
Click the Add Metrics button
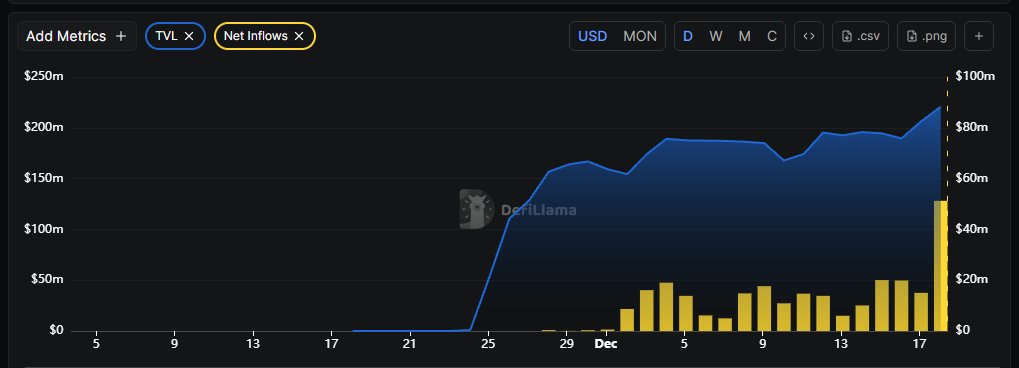(x=77, y=36)
